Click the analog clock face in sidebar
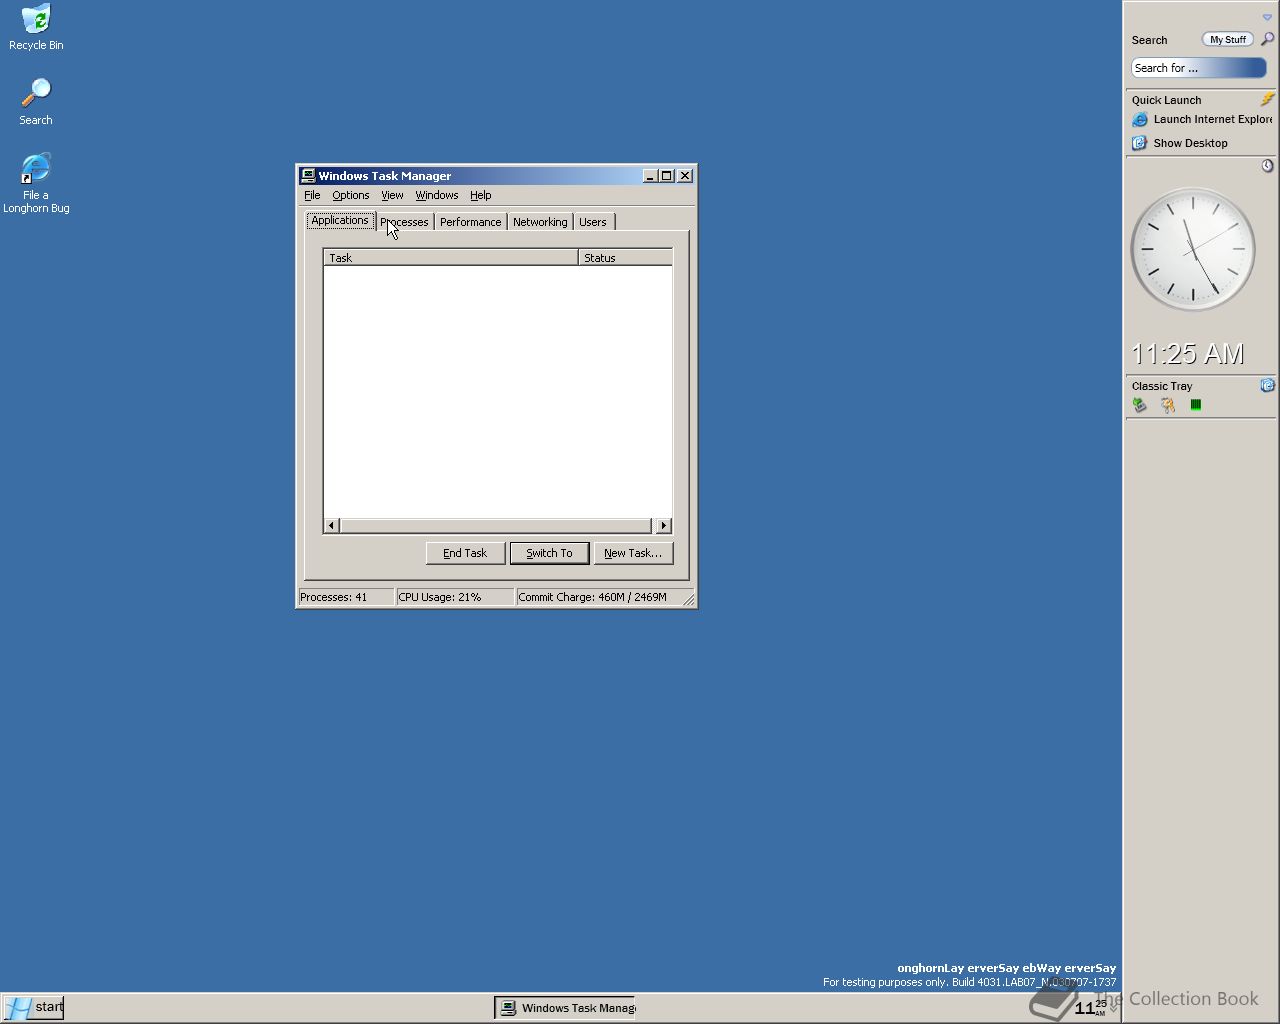Image resolution: width=1280 pixels, height=1024 pixels. [1192, 249]
